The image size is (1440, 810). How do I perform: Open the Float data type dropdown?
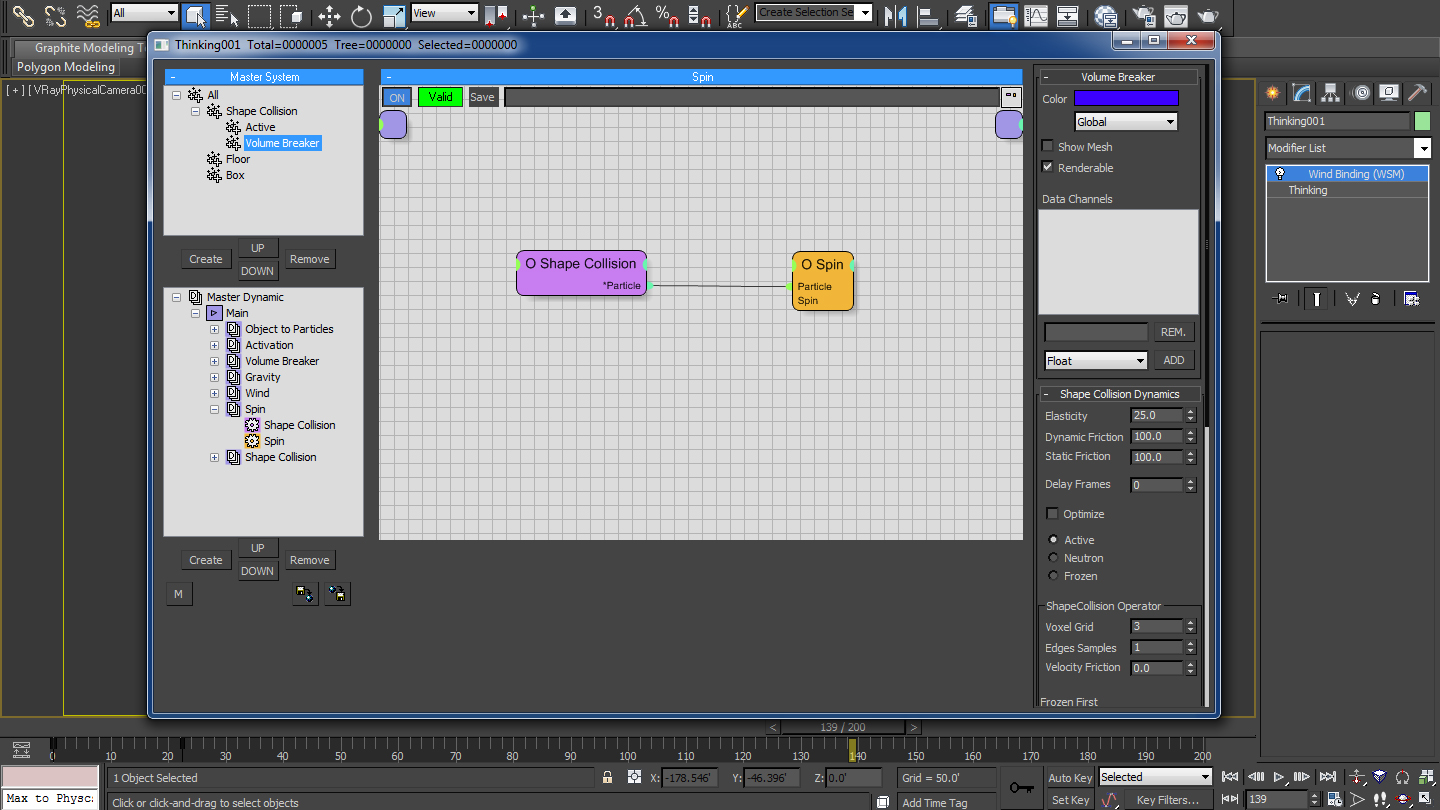click(x=1096, y=361)
